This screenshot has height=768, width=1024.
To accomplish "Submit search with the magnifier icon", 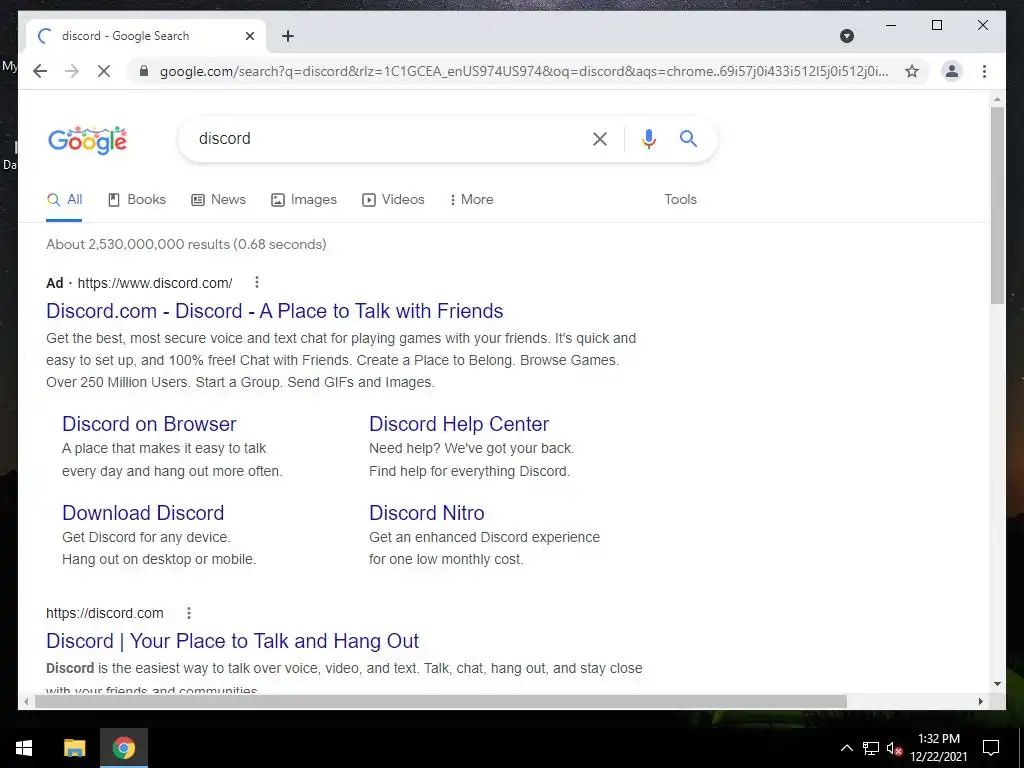I will [688, 138].
